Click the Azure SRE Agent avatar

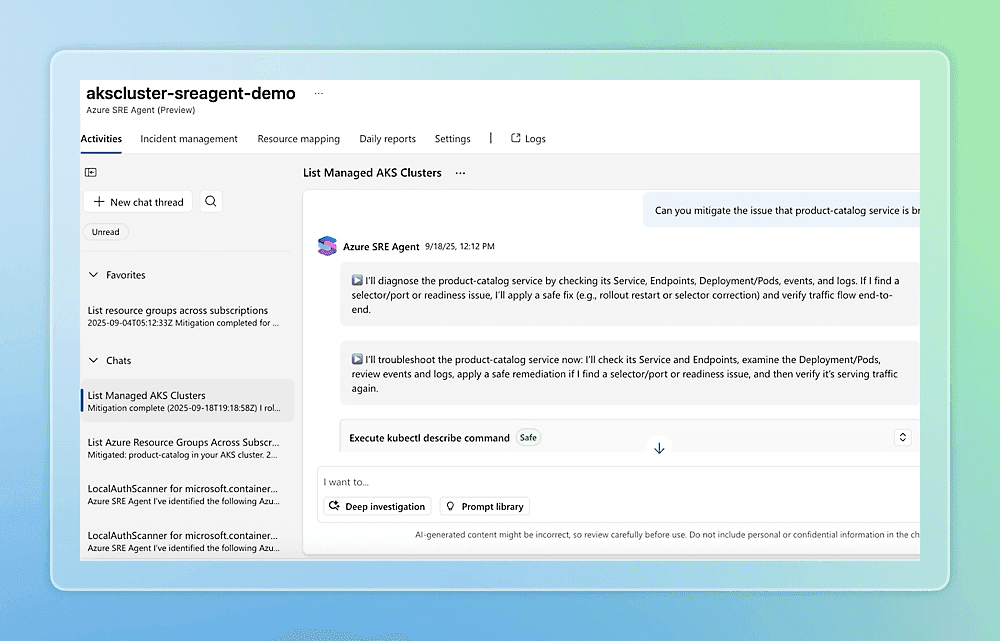[327, 245]
